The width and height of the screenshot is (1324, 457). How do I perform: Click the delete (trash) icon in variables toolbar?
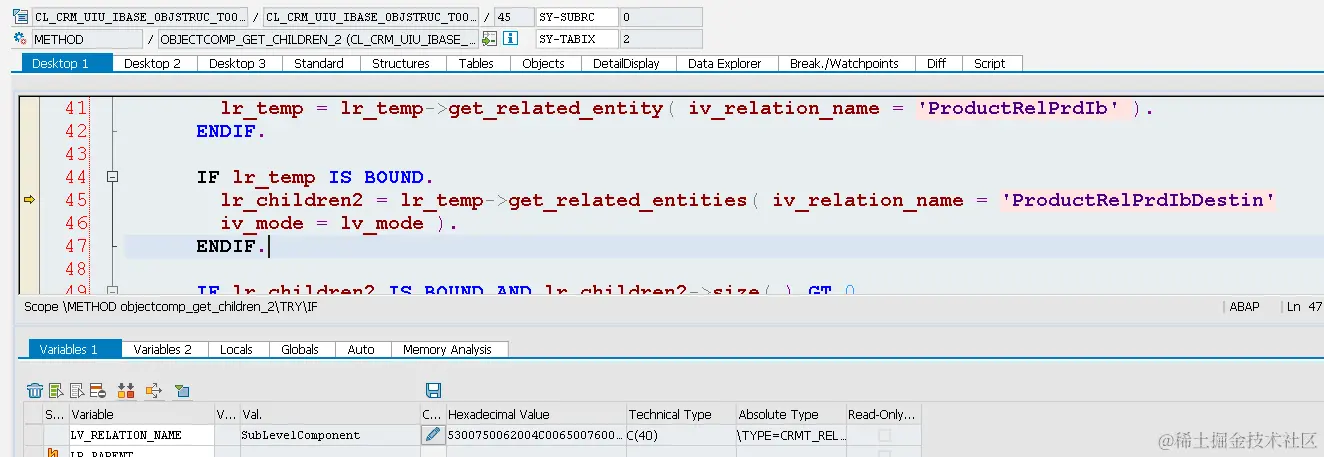click(35, 390)
